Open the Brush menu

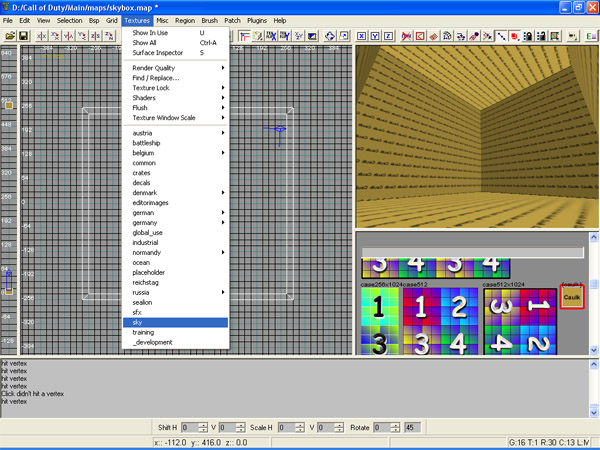pos(209,20)
